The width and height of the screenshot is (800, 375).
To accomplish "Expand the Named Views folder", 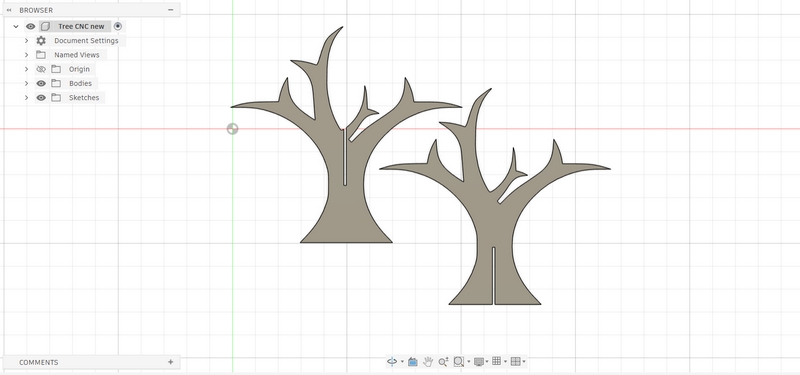I will 27,55.
